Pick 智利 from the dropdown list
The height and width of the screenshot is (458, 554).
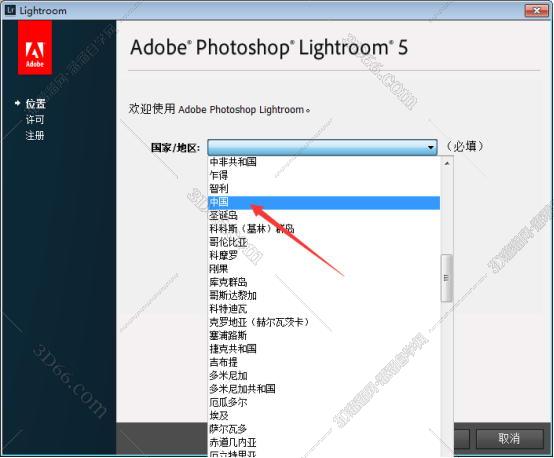[324, 189]
